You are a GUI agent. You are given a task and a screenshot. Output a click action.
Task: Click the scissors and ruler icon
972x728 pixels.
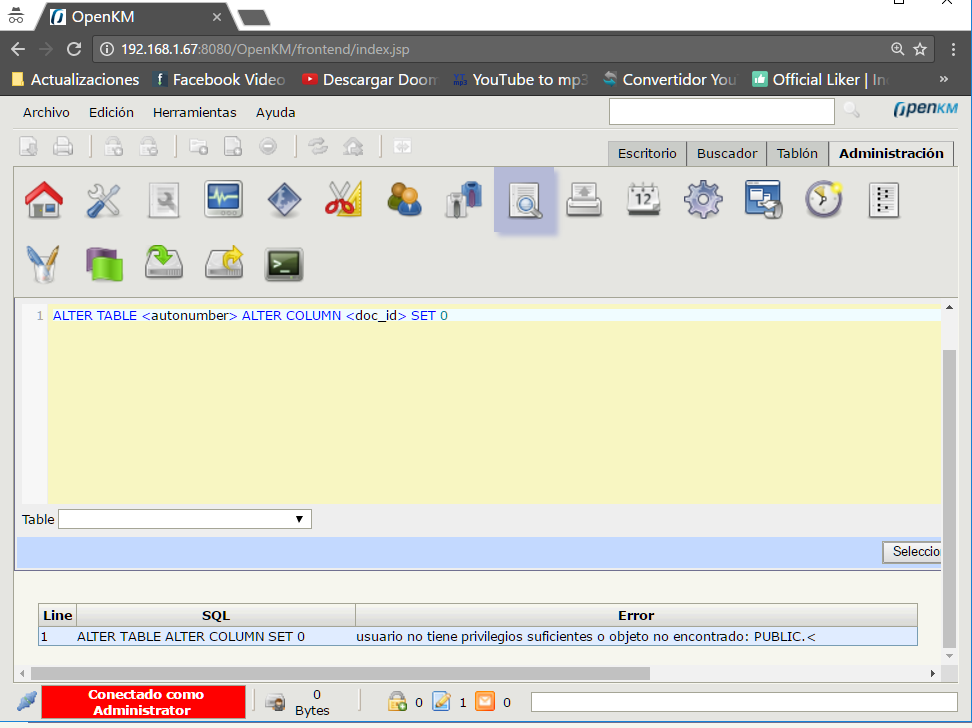pos(343,200)
